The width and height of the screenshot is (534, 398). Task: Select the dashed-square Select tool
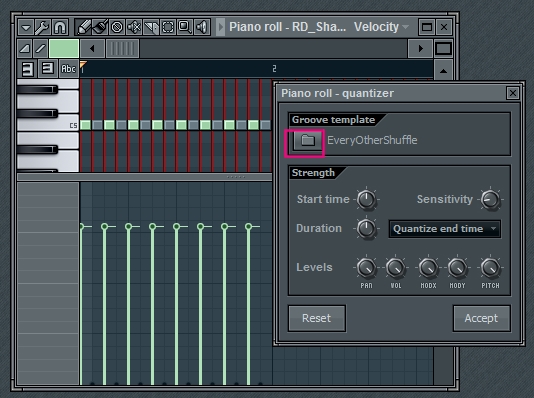[168, 27]
